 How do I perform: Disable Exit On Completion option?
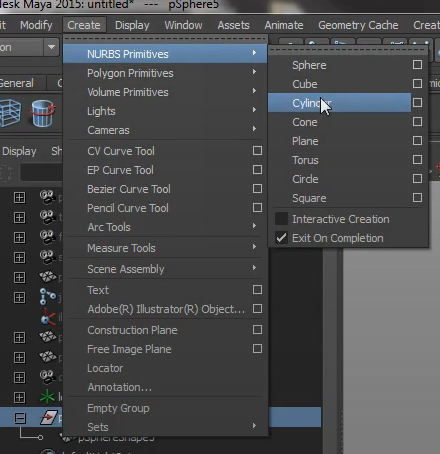[281, 238]
